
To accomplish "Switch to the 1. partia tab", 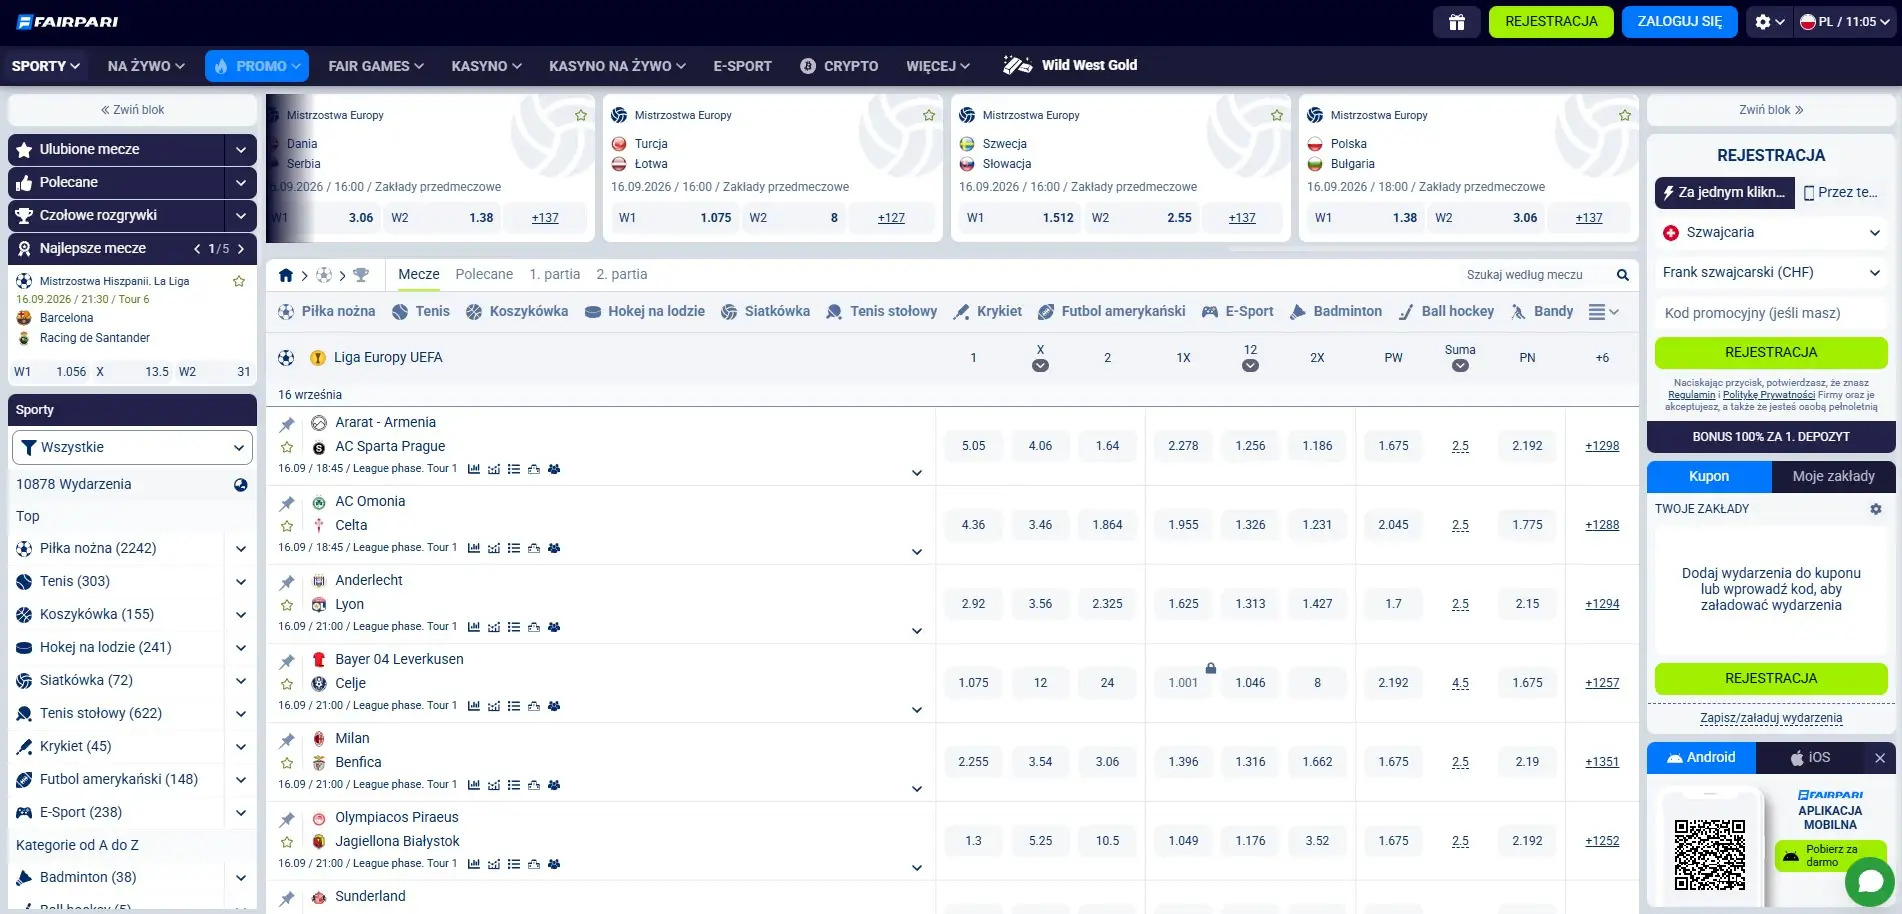I will [x=555, y=275].
